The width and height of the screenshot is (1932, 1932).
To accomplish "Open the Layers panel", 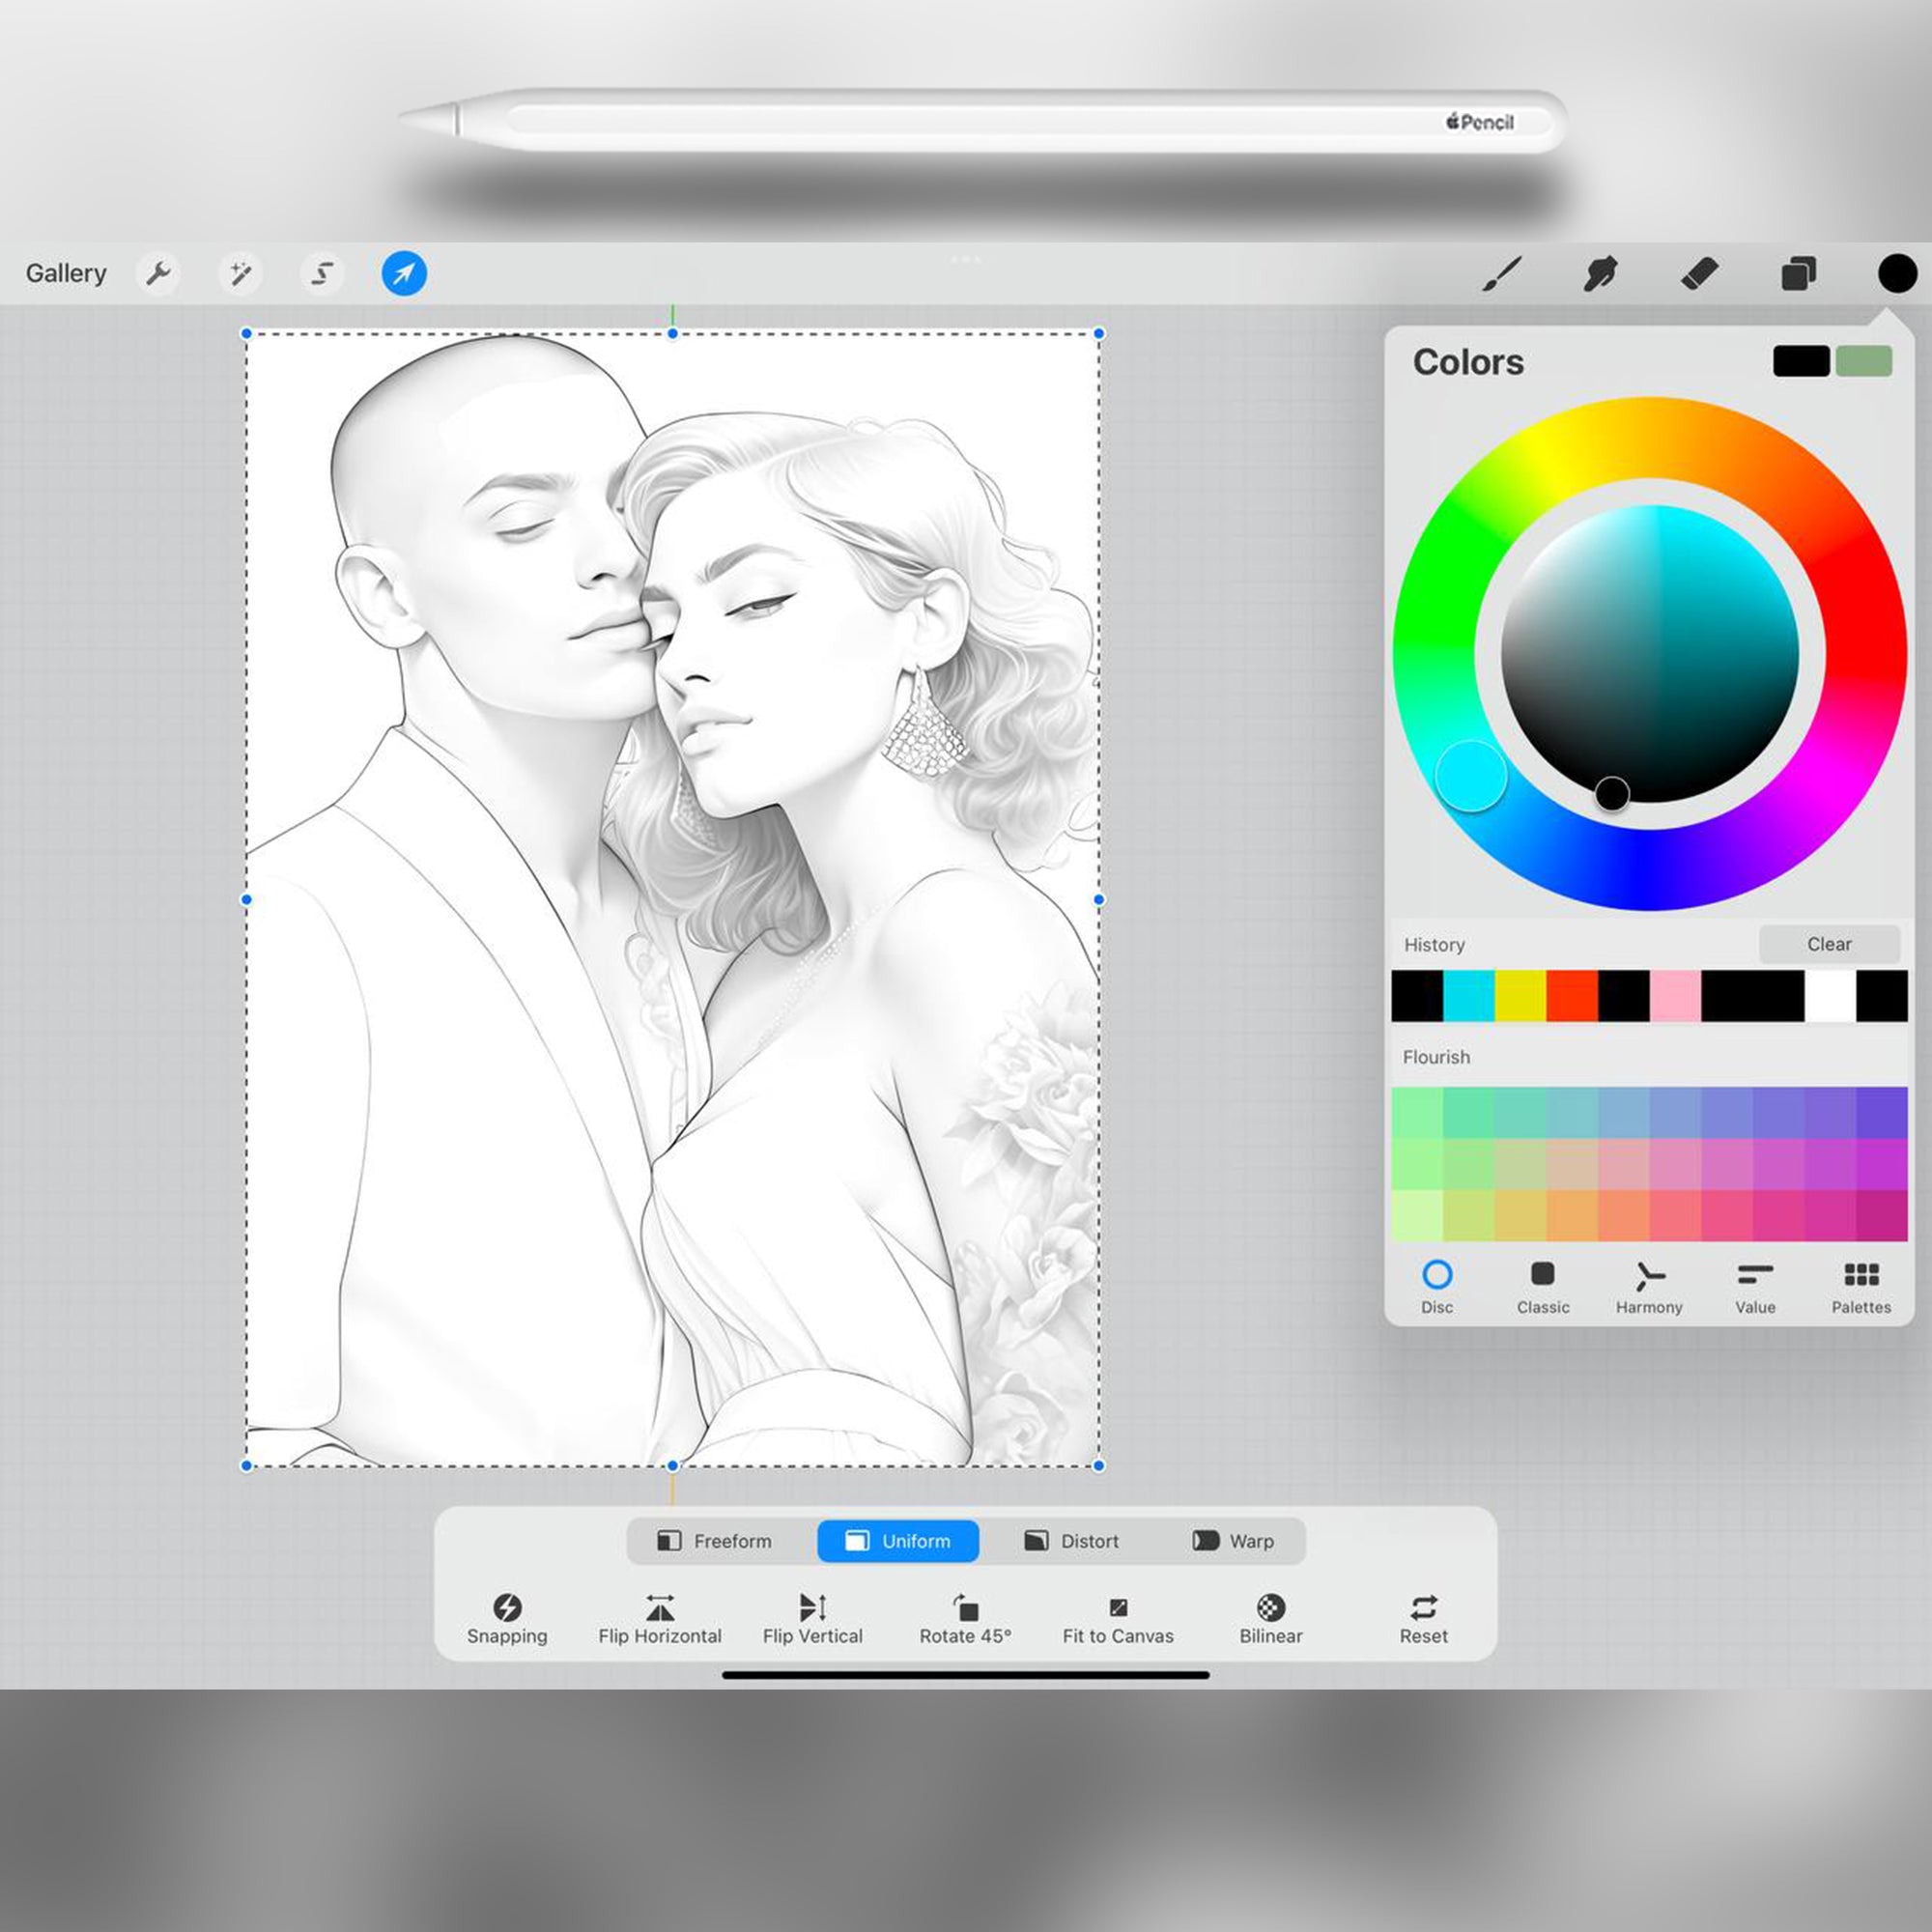I will 1798,273.
